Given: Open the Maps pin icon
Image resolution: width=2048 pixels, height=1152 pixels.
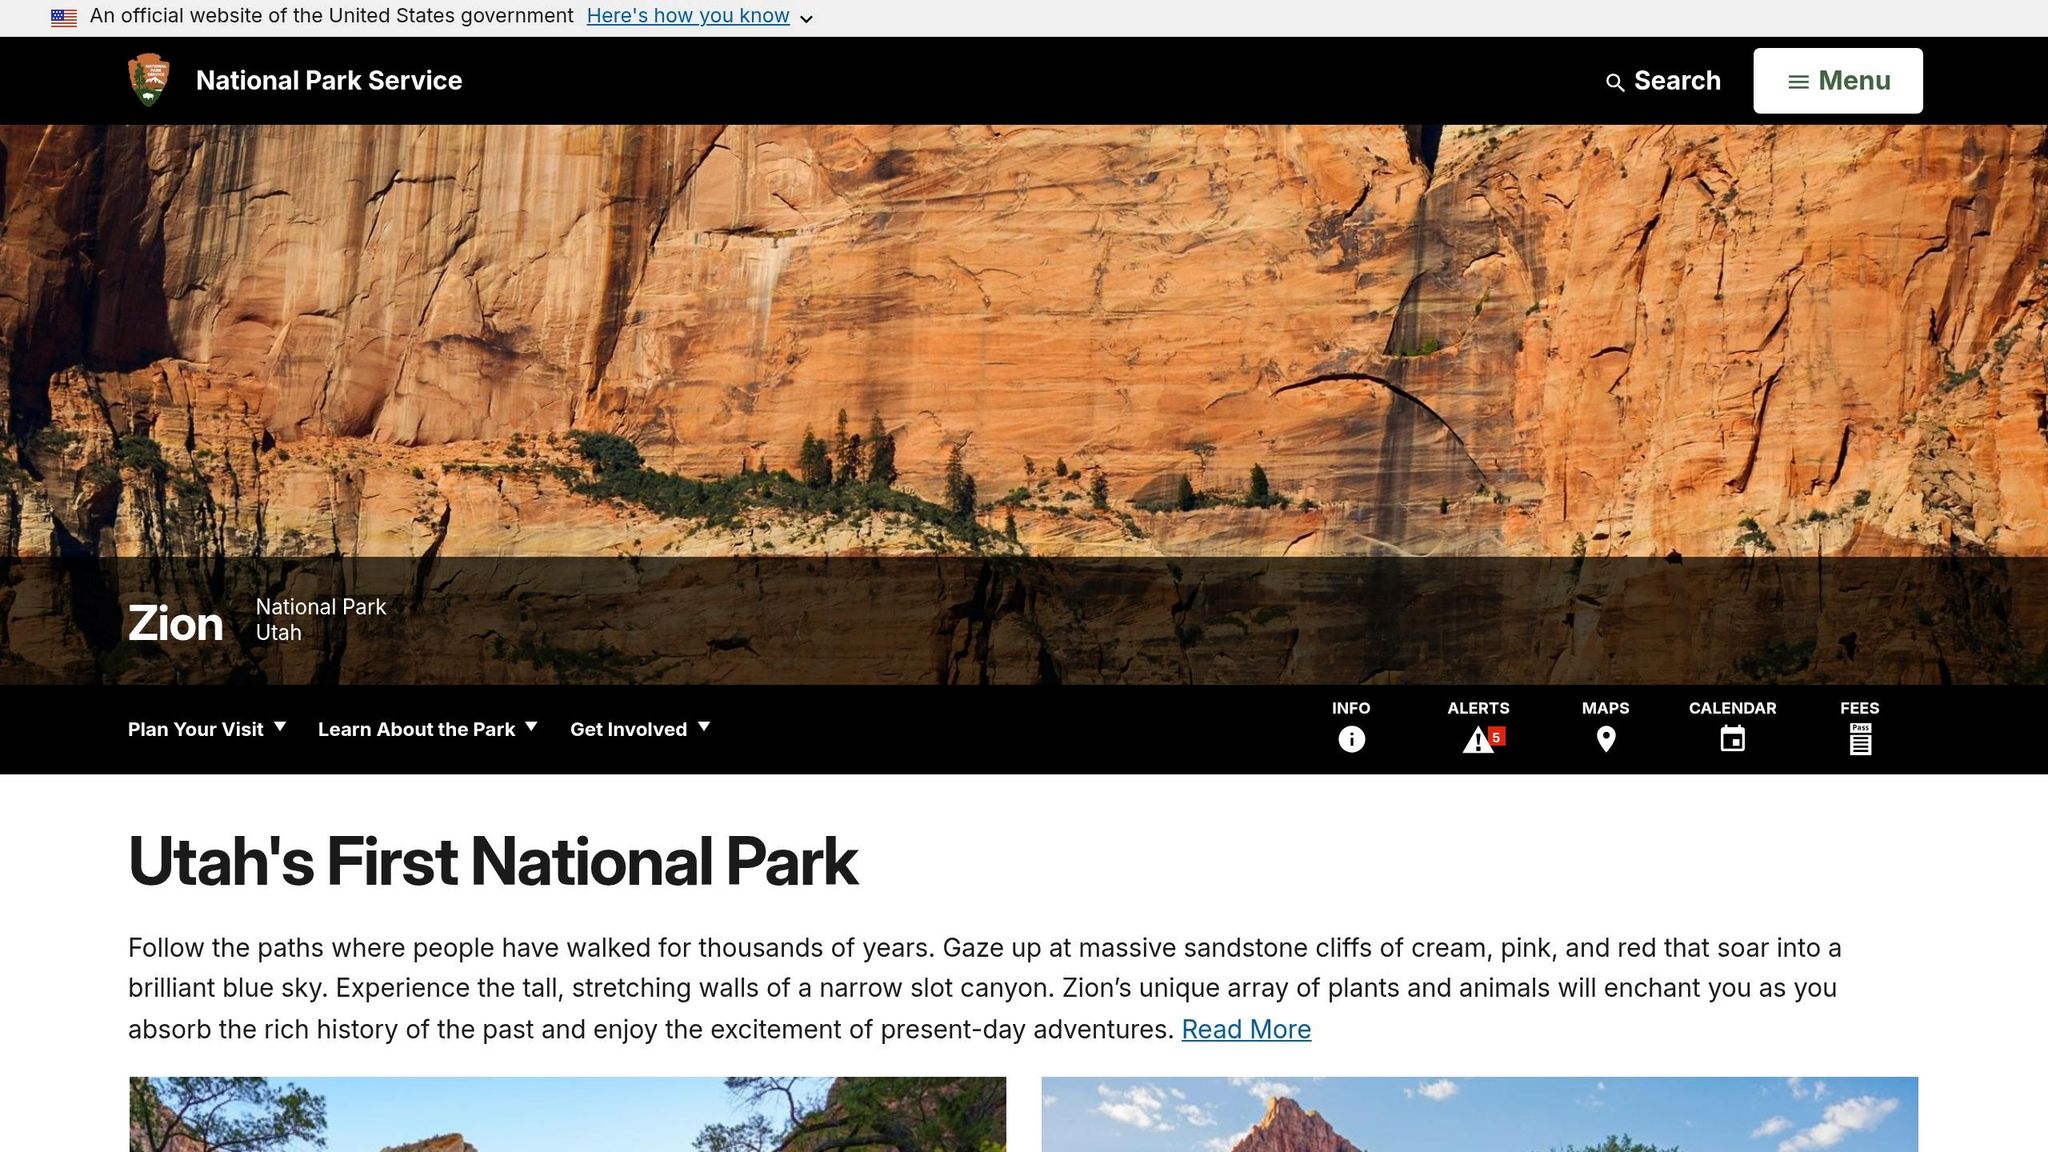Looking at the screenshot, I should (1606, 739).
